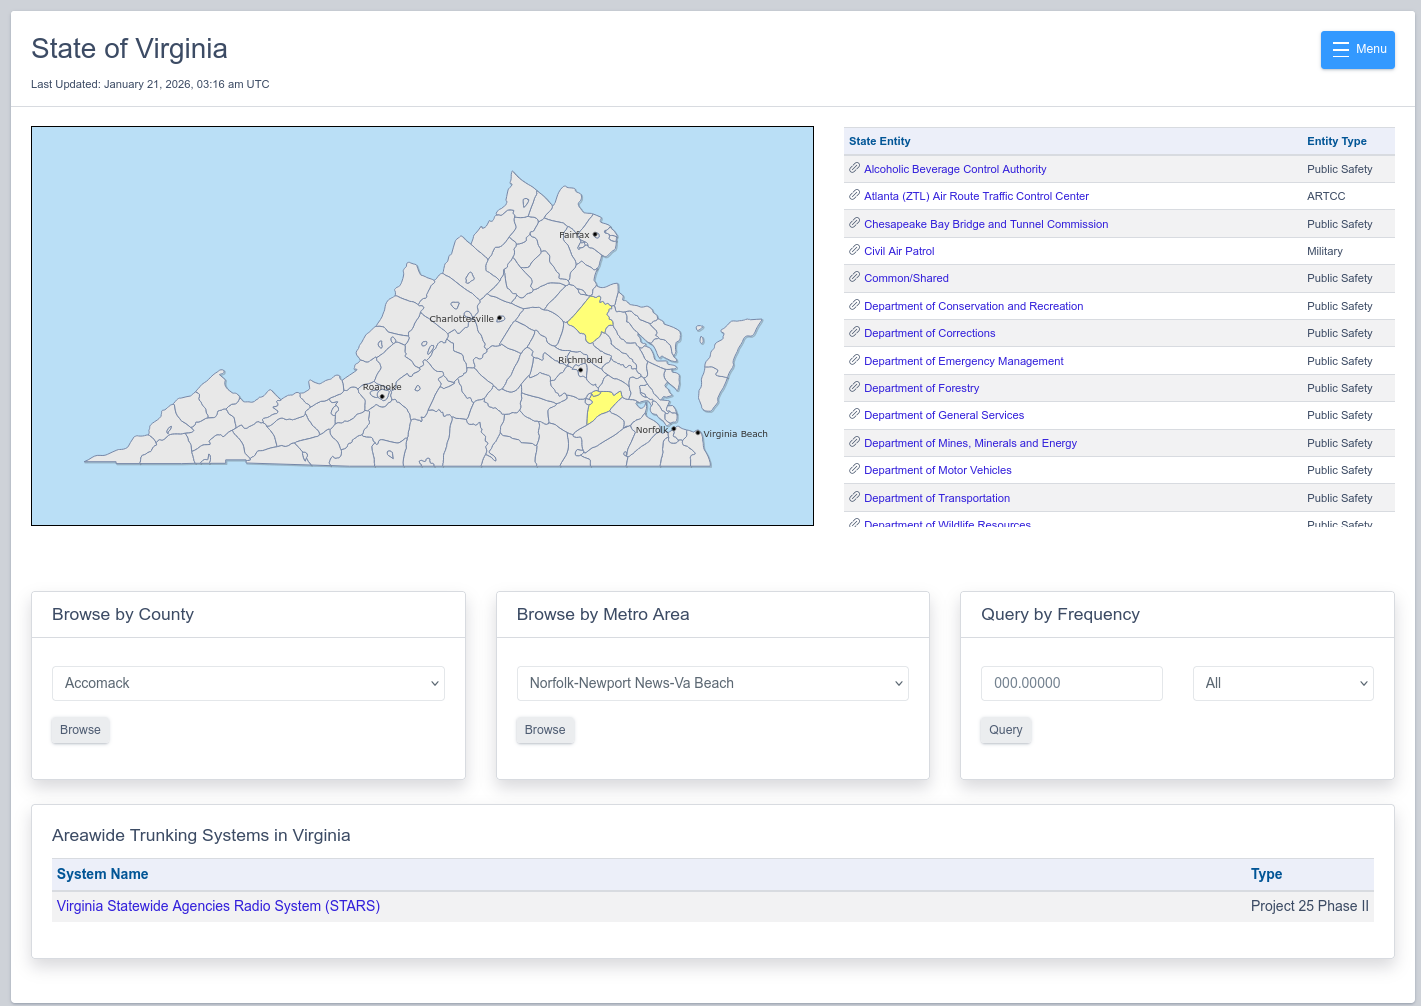Click link icon beside Motor Vehicles
1421x1006 pixels.
click(854, 469)
